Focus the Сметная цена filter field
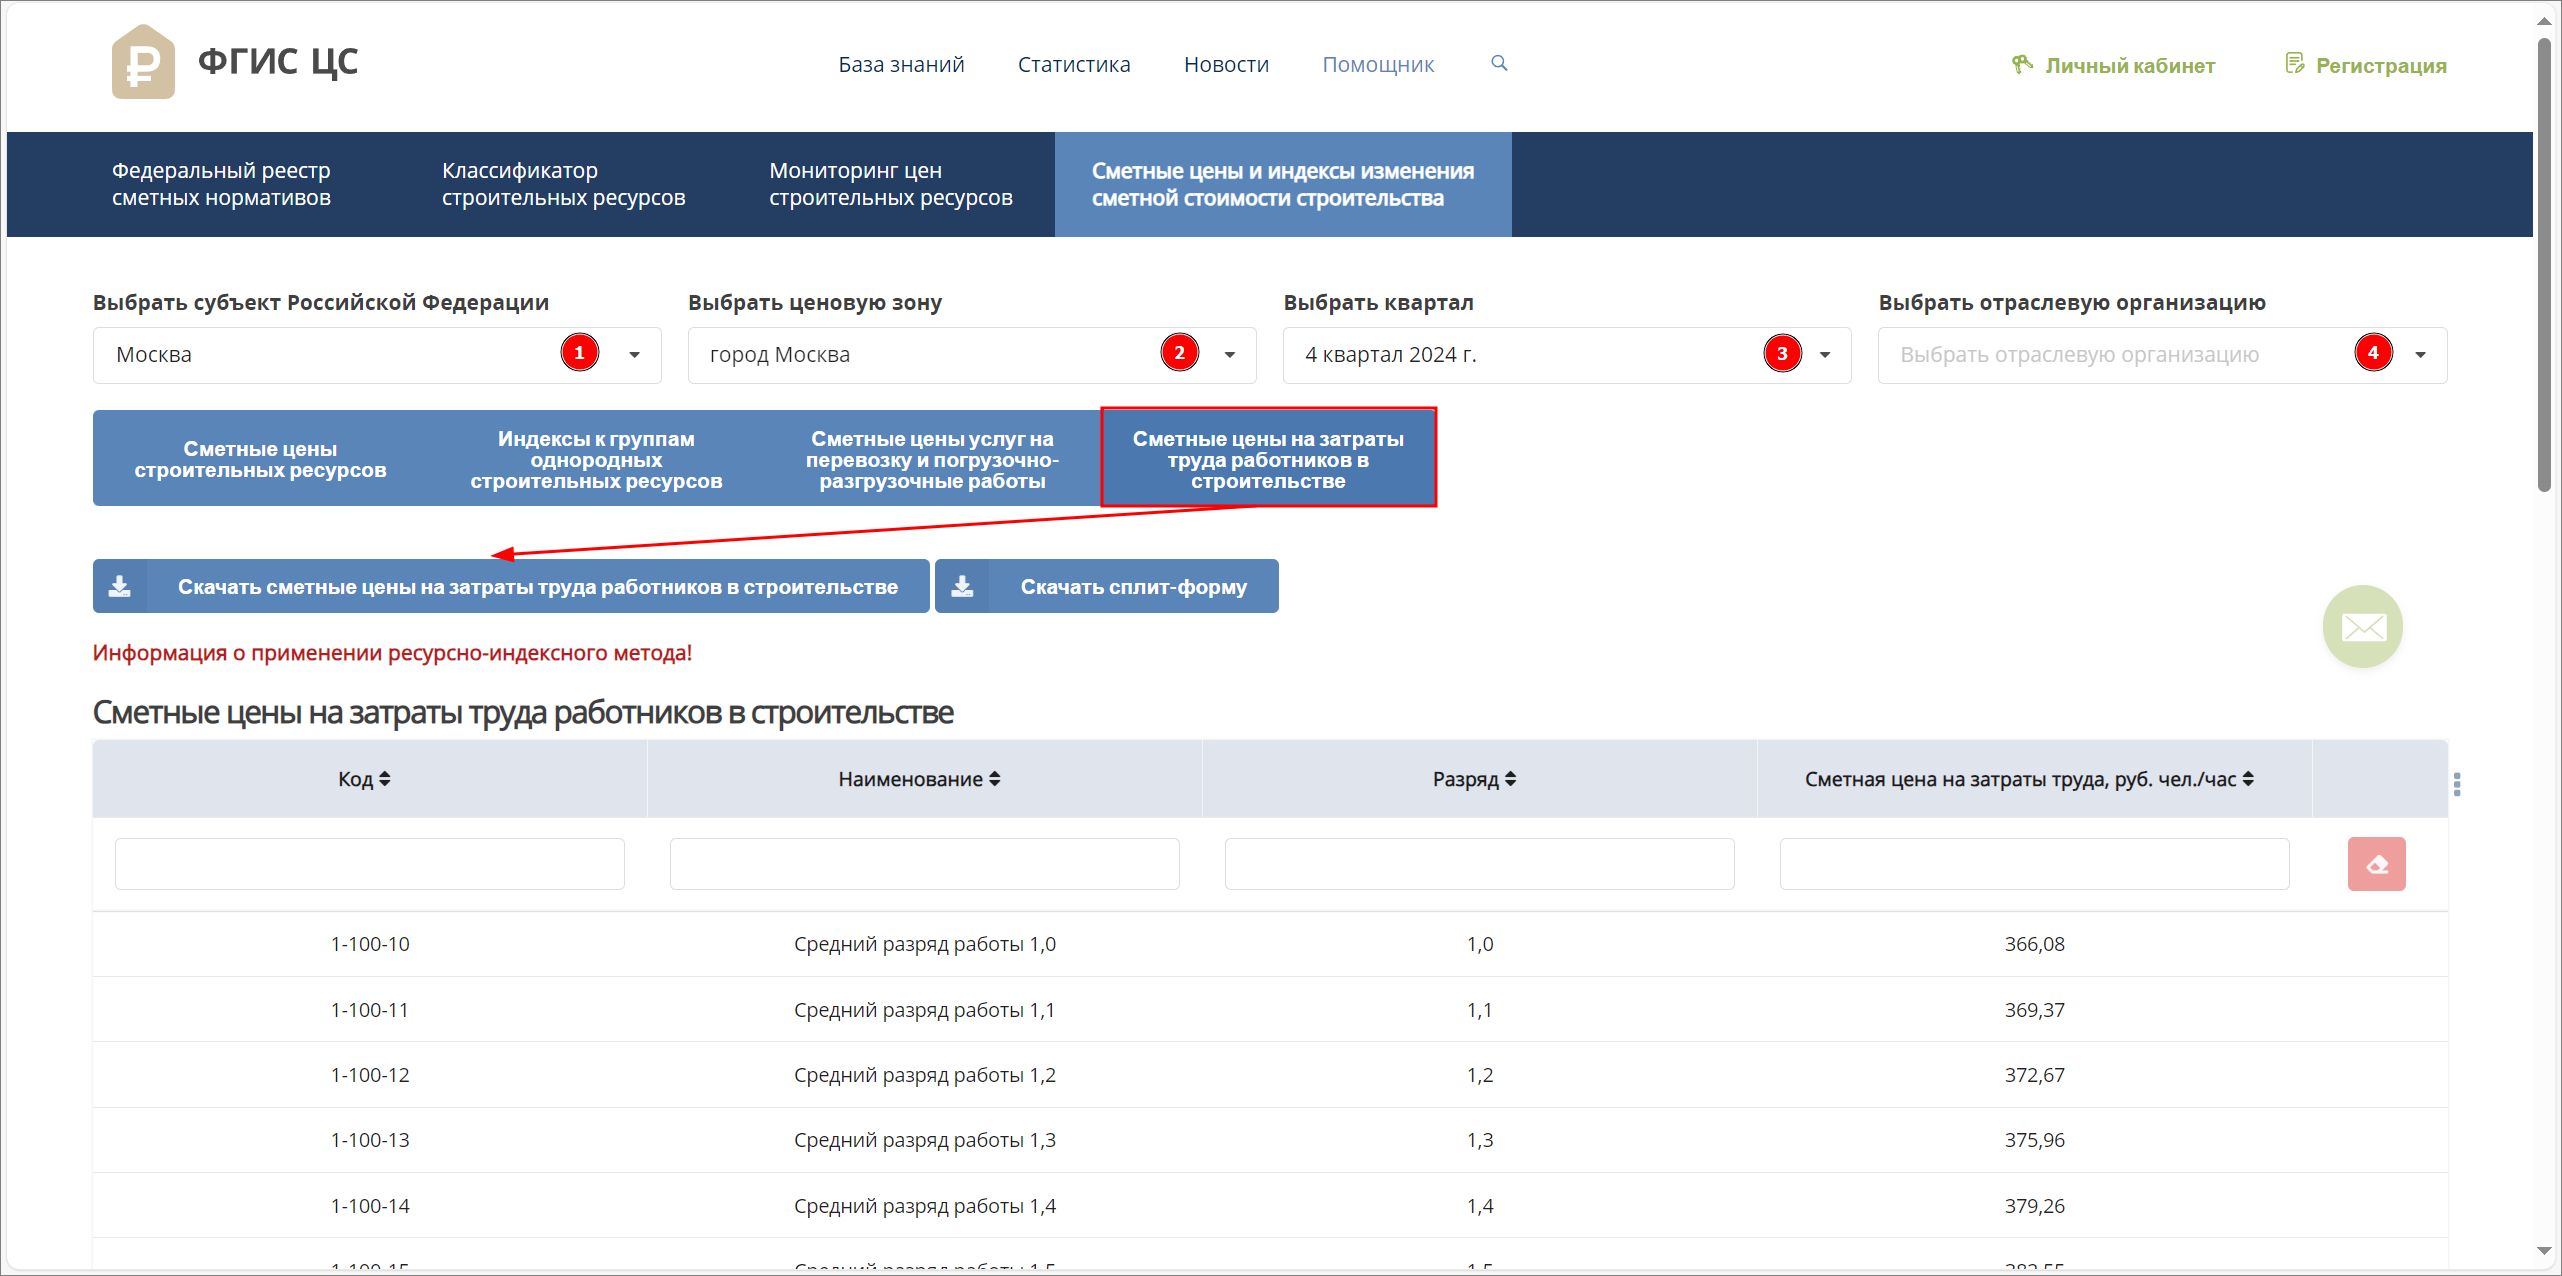Screen dimensions: 2562x1276 [x=2035, y=864]
